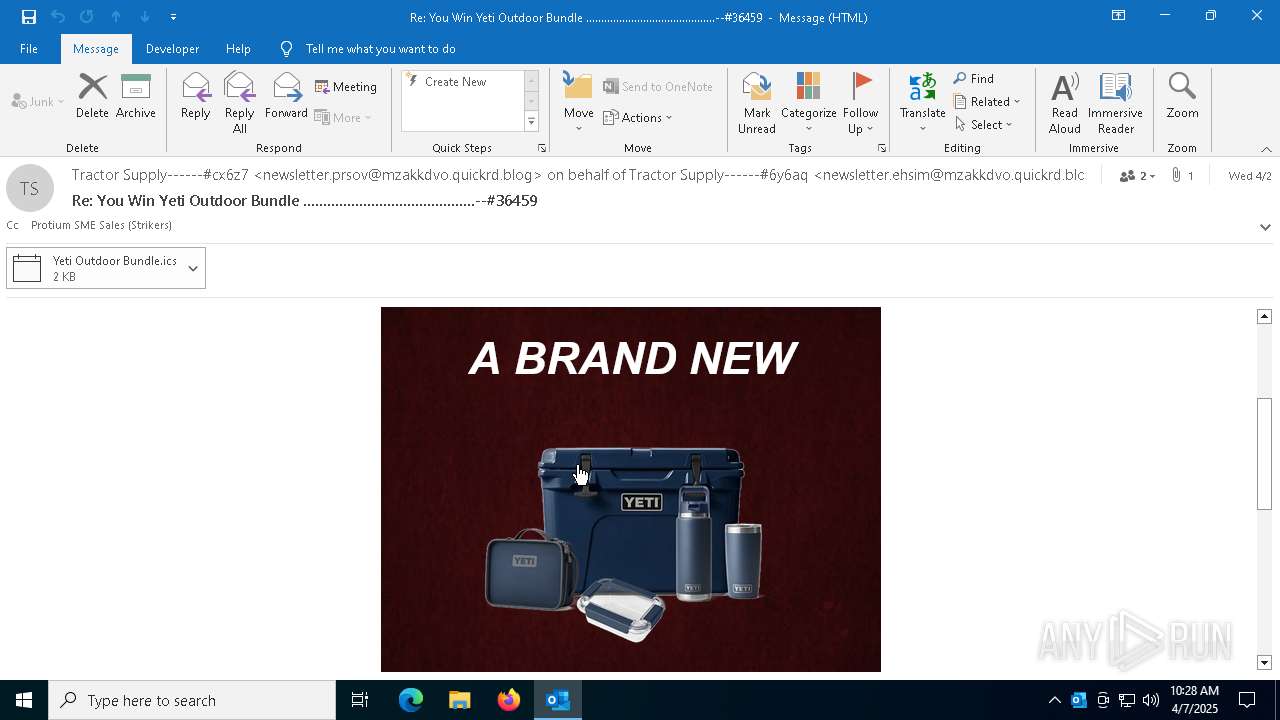Screen dimensions: 1280x720
Task: Click the Next Item down arrow
Action: pyautogui.click(x=145, y=17)
